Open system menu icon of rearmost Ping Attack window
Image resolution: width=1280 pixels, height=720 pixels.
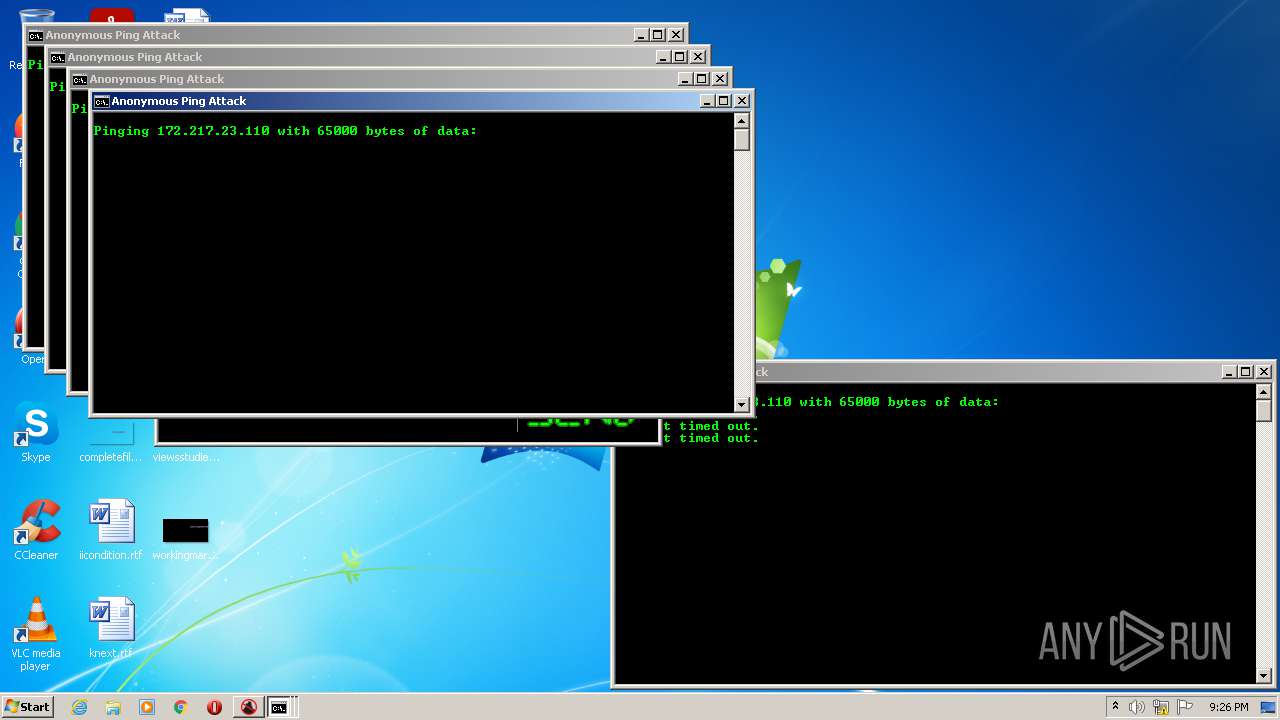35,35
